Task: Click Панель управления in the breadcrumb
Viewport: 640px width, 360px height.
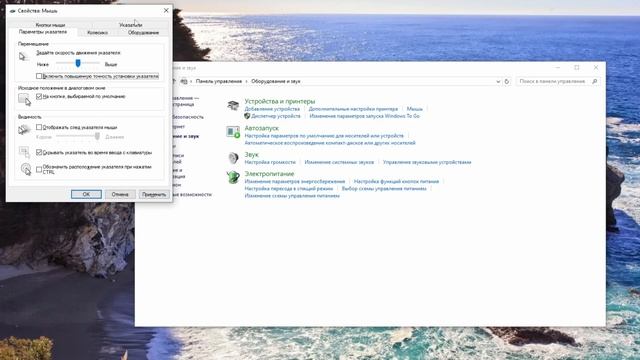Action: [219, 81]
